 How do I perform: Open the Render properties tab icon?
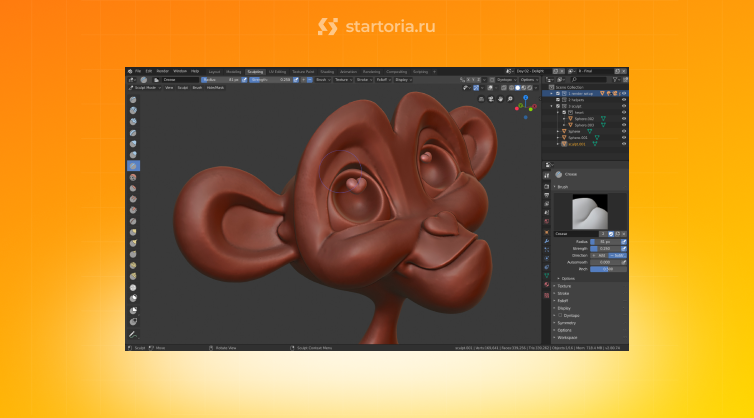coord(547,186)
